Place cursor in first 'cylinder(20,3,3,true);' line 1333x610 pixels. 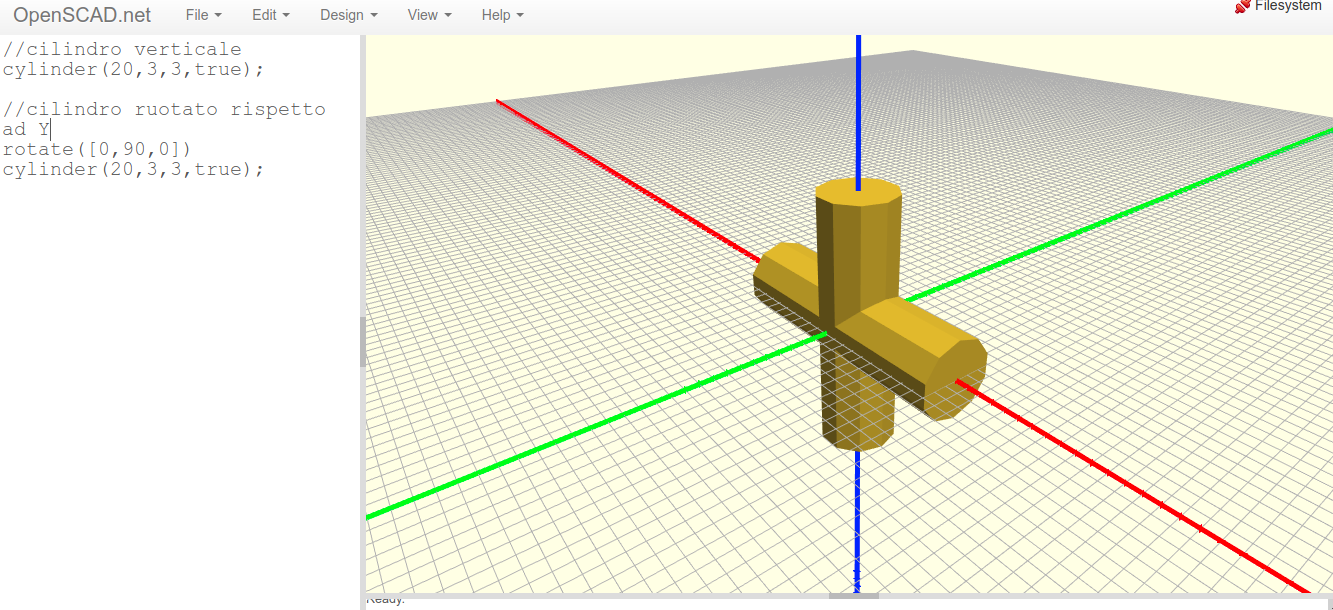point(134,69)
